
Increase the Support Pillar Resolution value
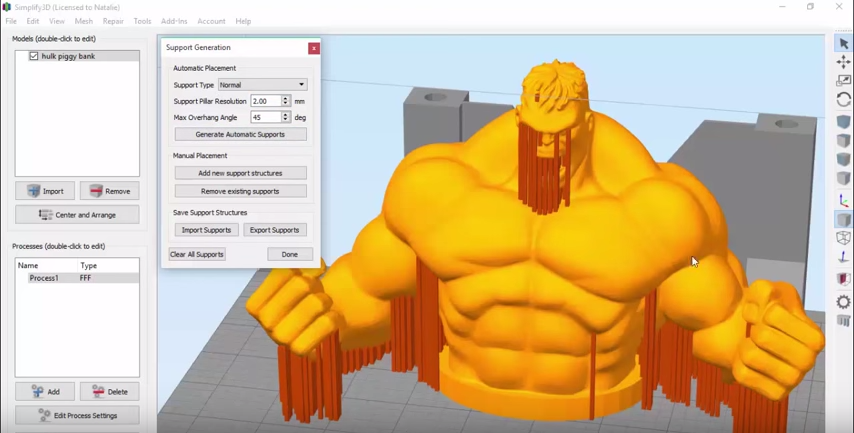[285, 98]
